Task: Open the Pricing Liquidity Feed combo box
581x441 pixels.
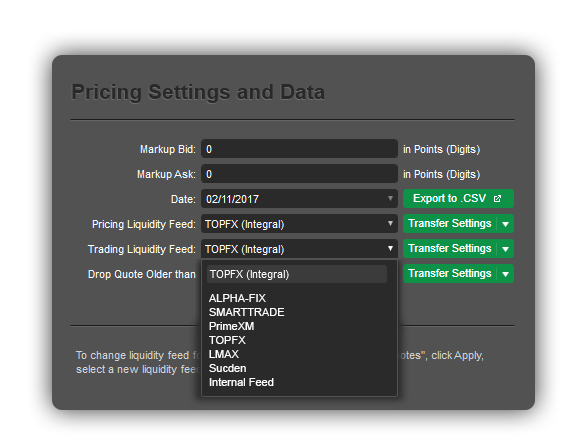Action: (x=299, y=224)
